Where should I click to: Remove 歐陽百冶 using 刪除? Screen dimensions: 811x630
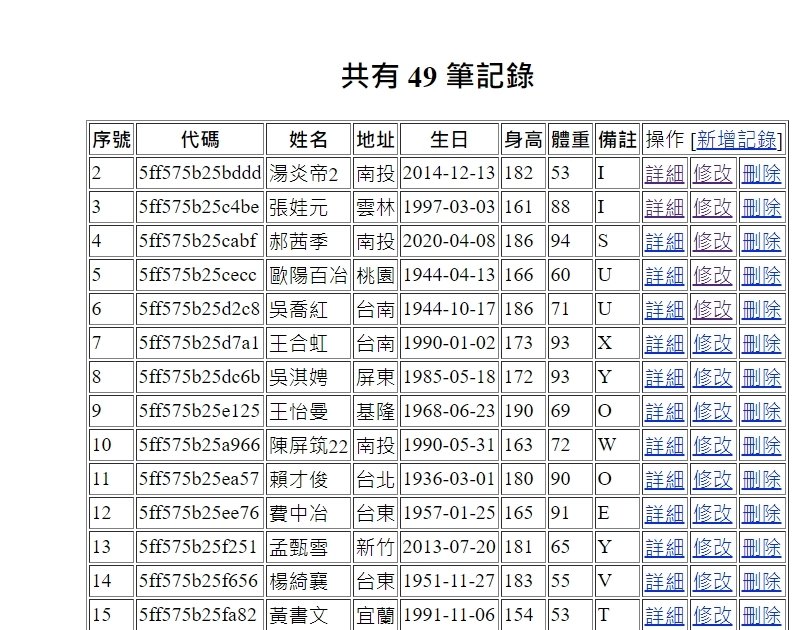761,276
